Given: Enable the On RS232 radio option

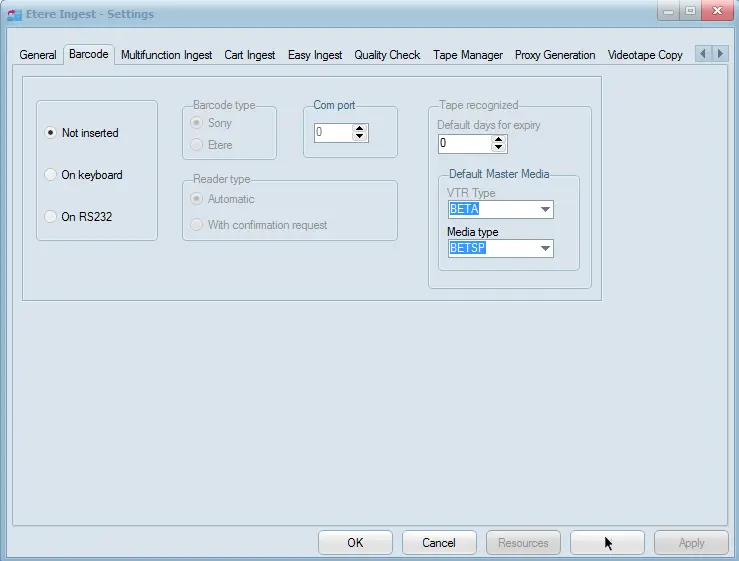Looking at the screenshot, I should (51, 217).
